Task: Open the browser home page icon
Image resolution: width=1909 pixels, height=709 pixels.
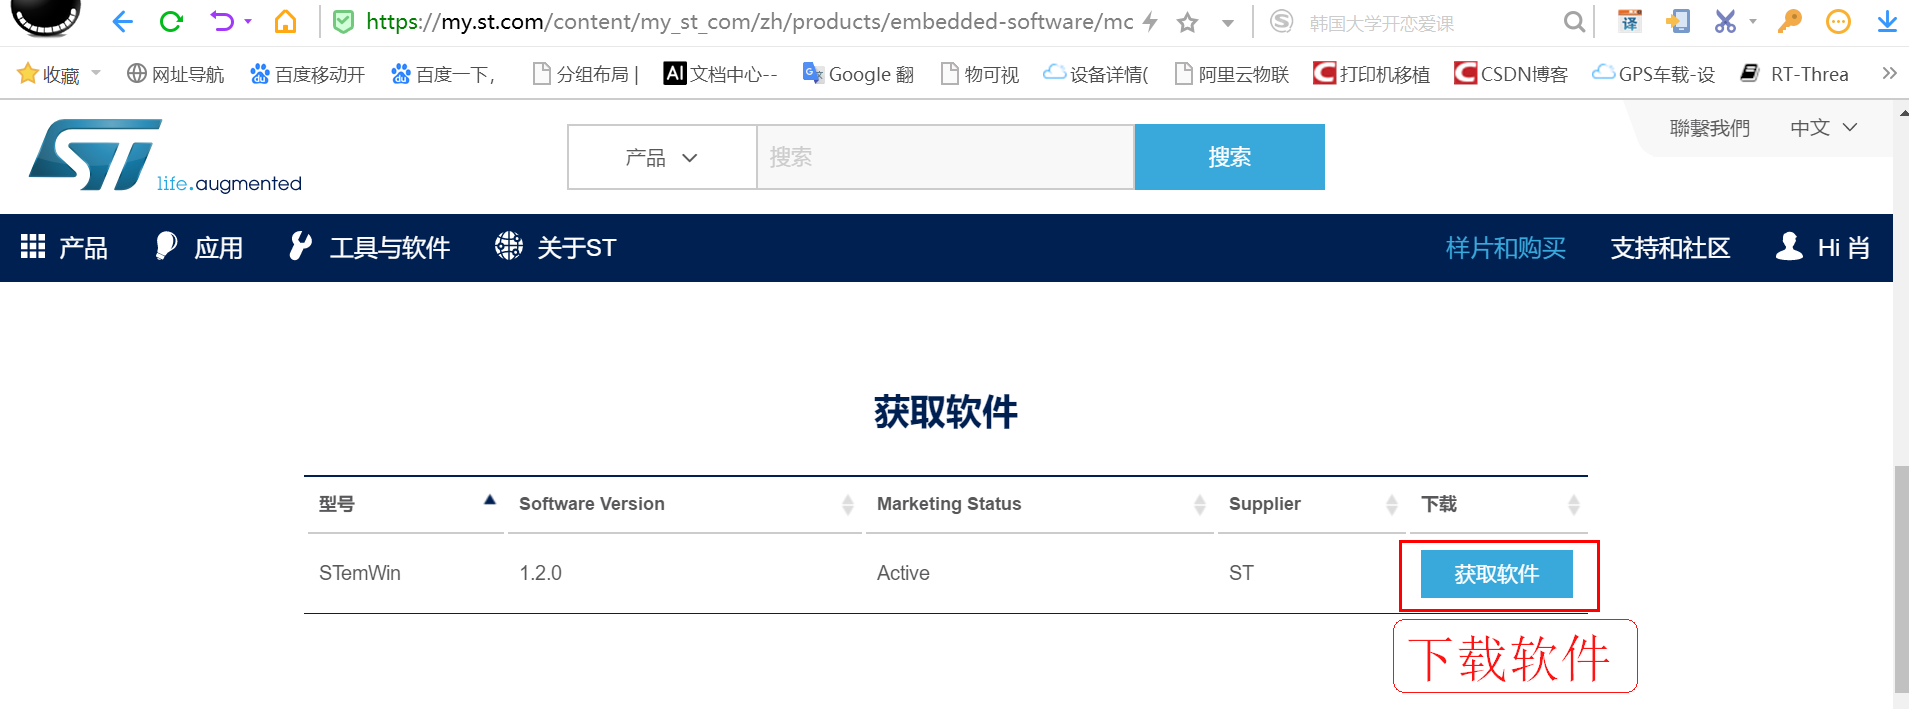Action: tap(285, 21)
